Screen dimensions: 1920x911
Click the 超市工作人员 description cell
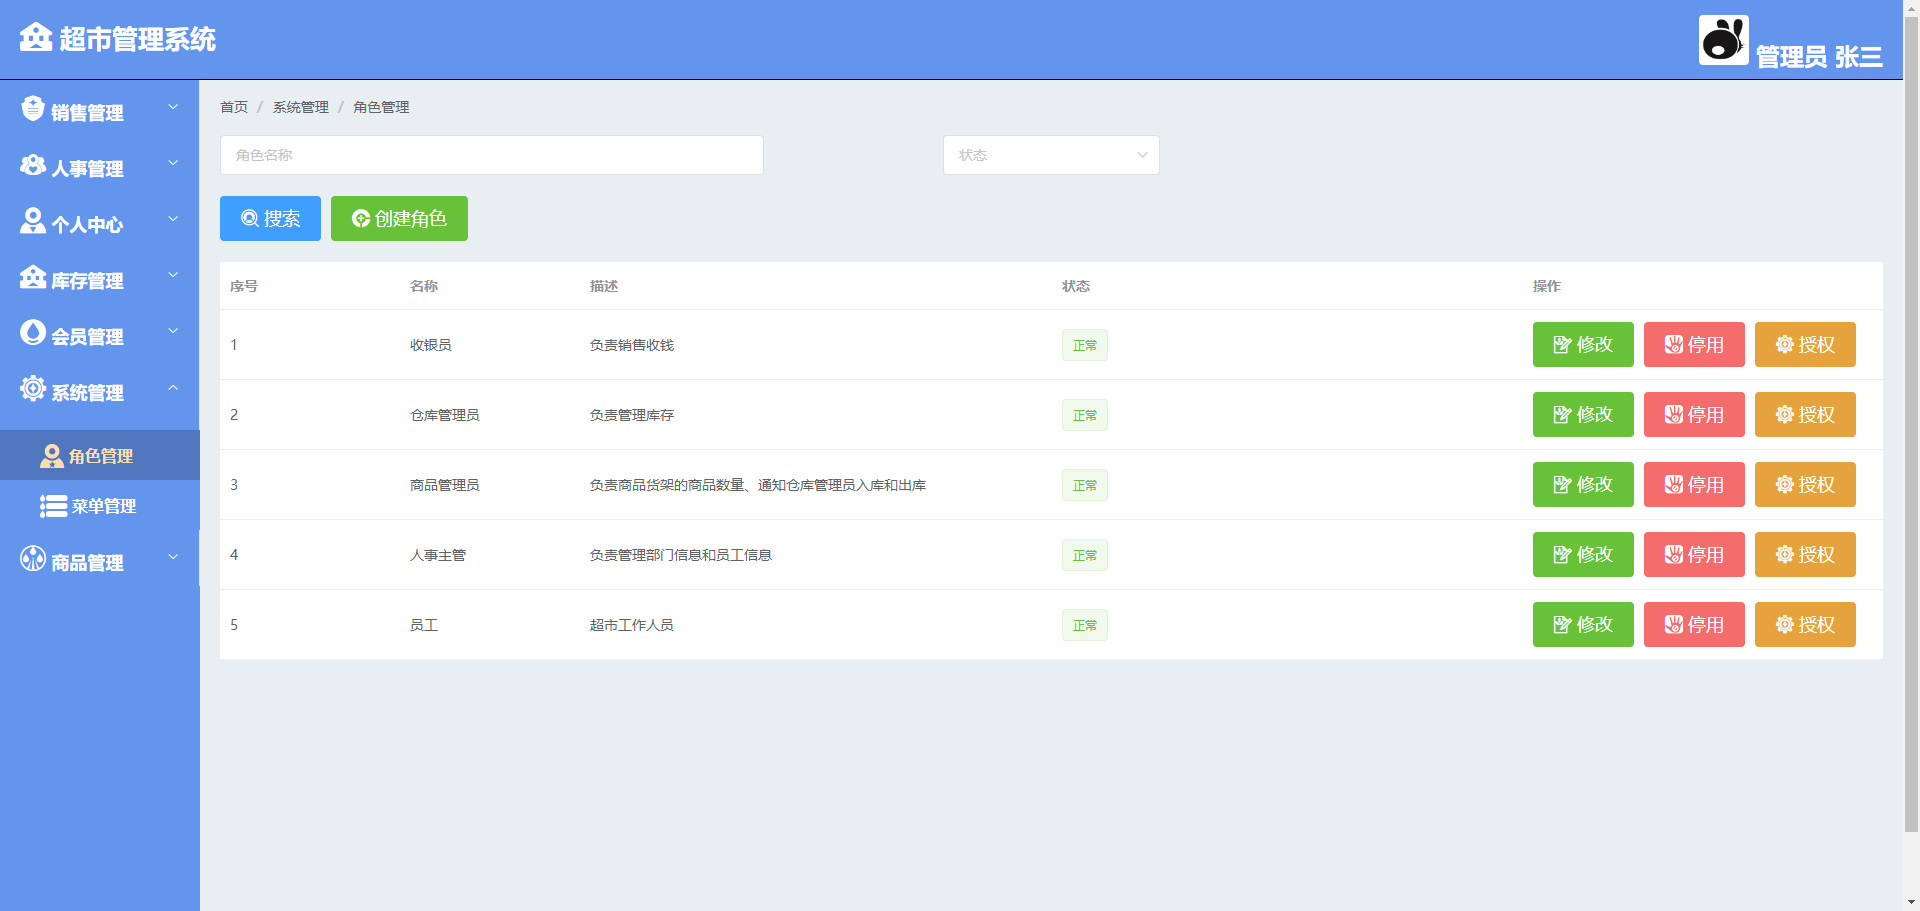(632, 625)
